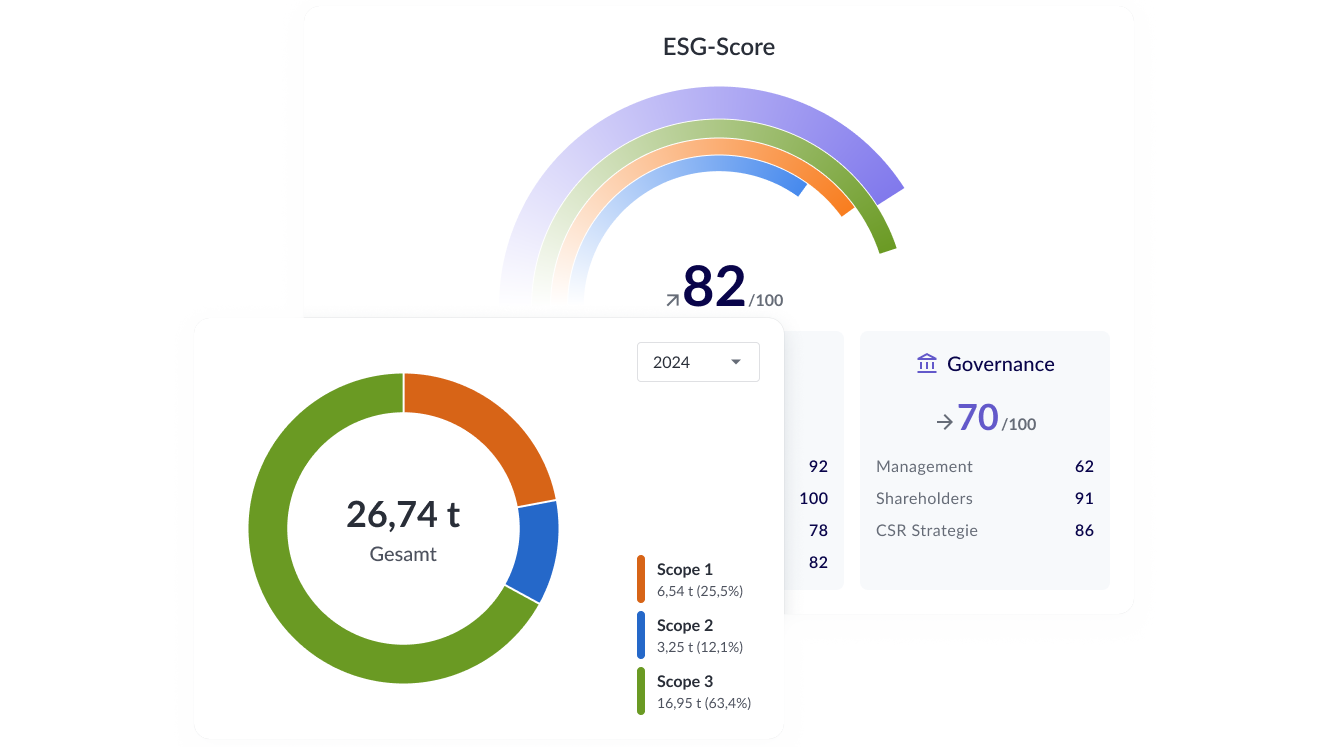Viewport: 1328px width, 747px height.
Task: Click the 16,95 t (63,4%) value
Action: pyautogui.click(x=704, y=703)
